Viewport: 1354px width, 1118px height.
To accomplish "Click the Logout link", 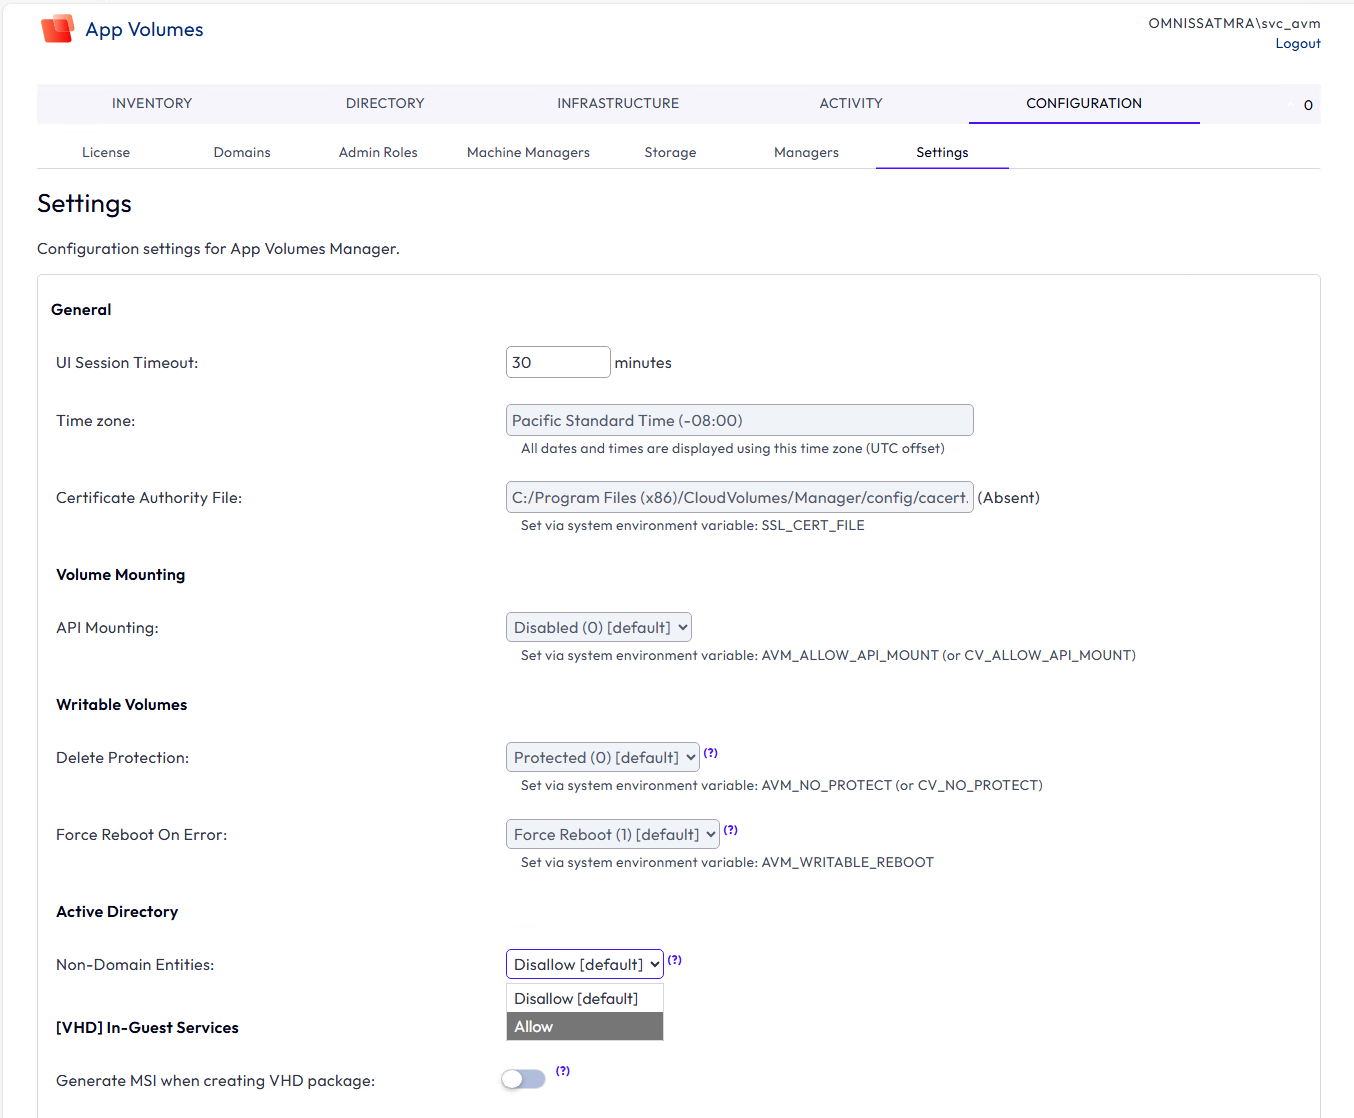I will click(1298, 43).
